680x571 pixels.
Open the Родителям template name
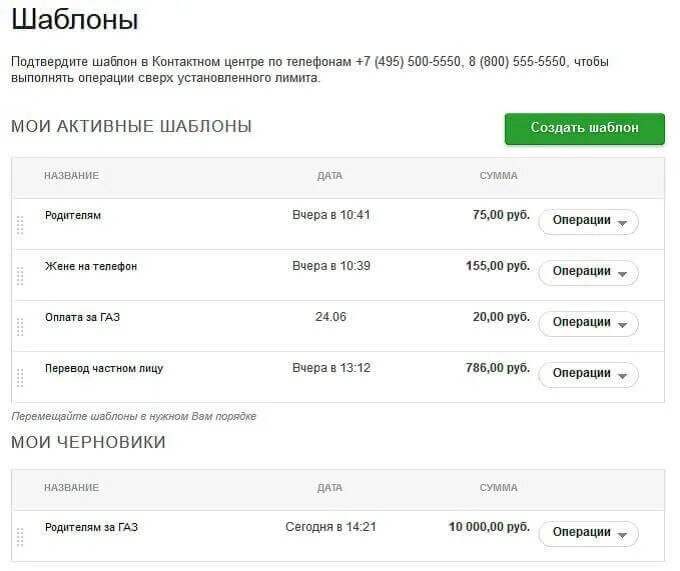point(73,215)
